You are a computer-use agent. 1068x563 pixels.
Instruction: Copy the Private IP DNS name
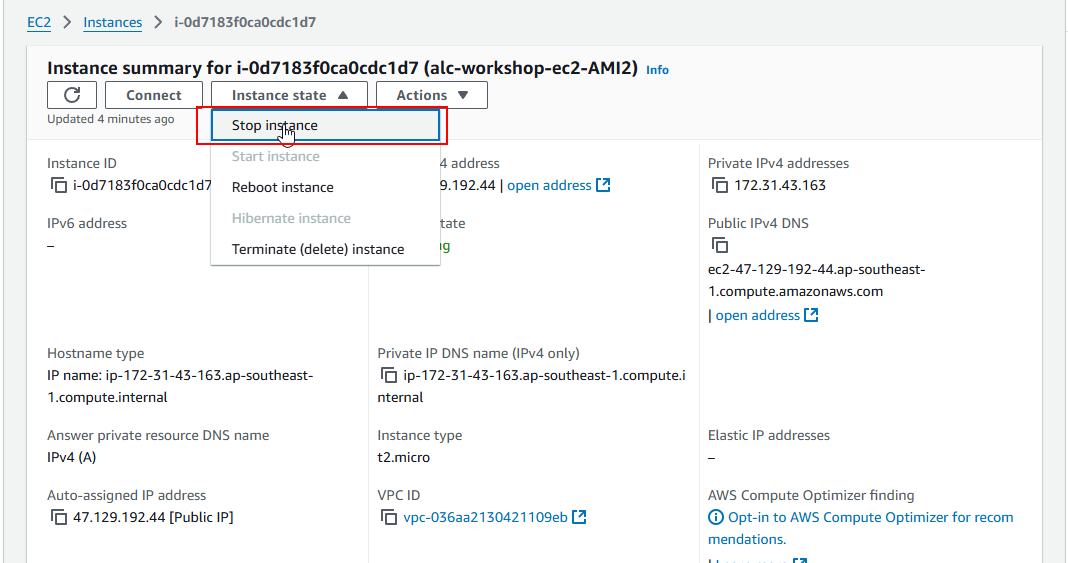tap(390, 376)
